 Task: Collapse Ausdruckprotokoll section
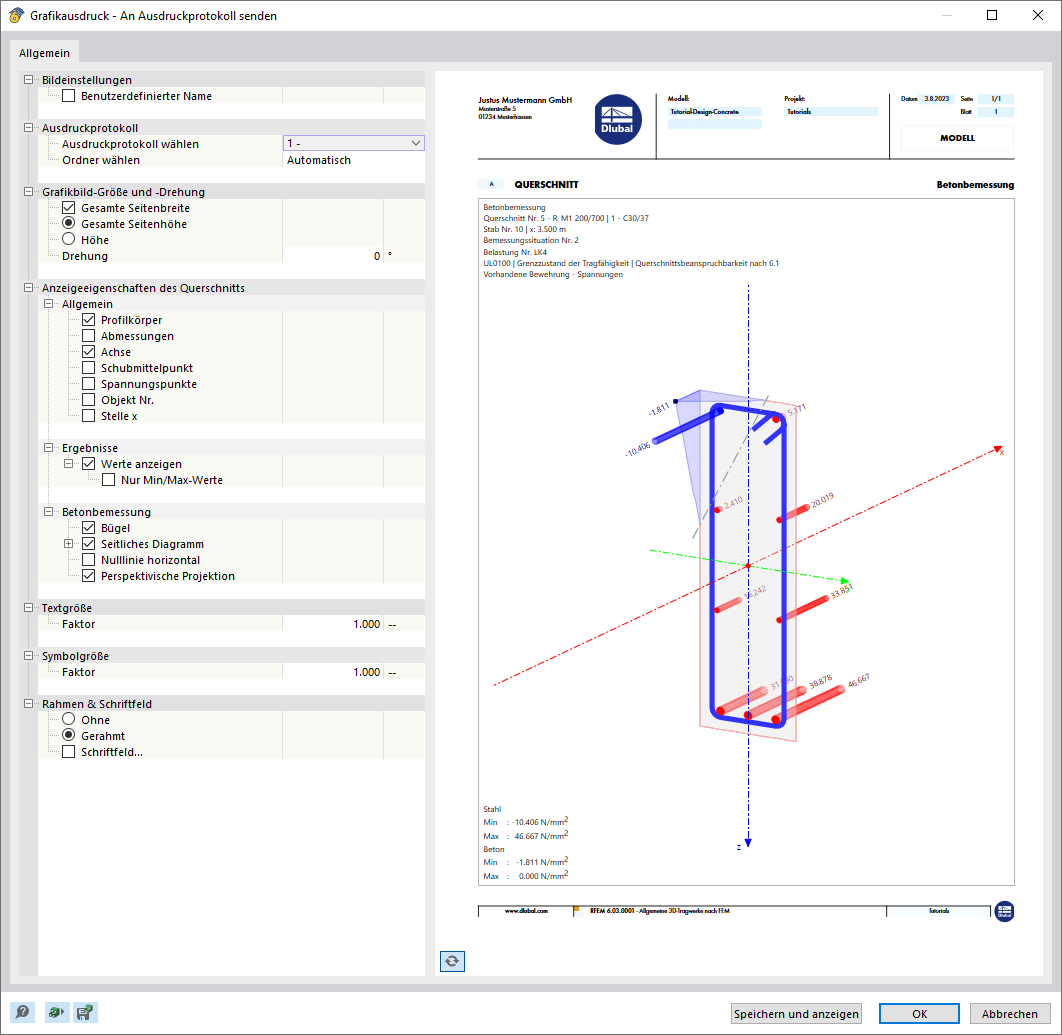[x=28, y=128]
